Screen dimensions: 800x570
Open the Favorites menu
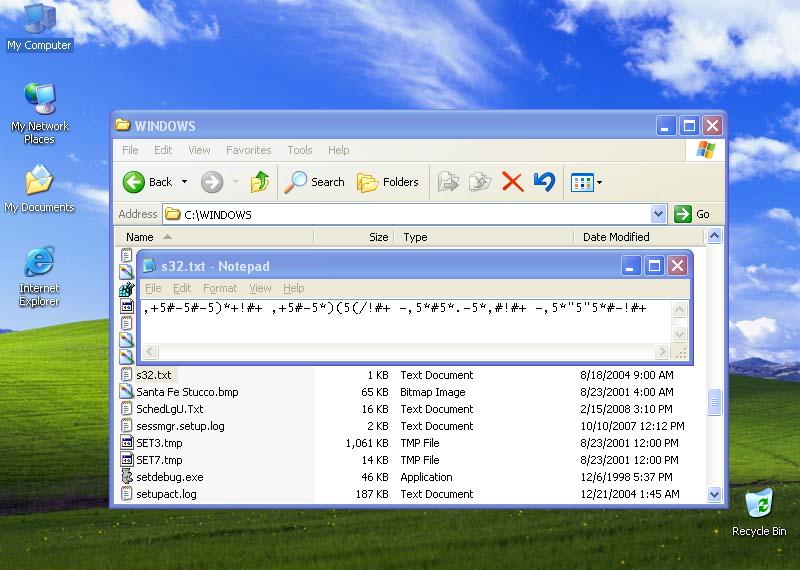tap(248, 150)
